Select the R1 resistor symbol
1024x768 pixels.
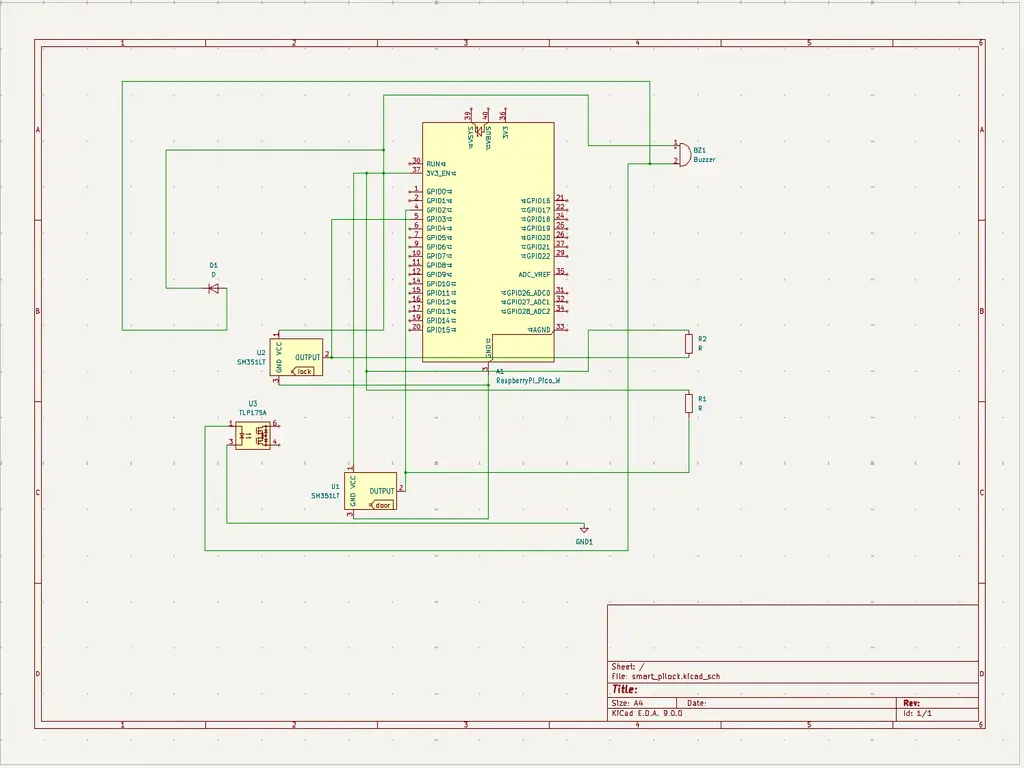[688, 404]
